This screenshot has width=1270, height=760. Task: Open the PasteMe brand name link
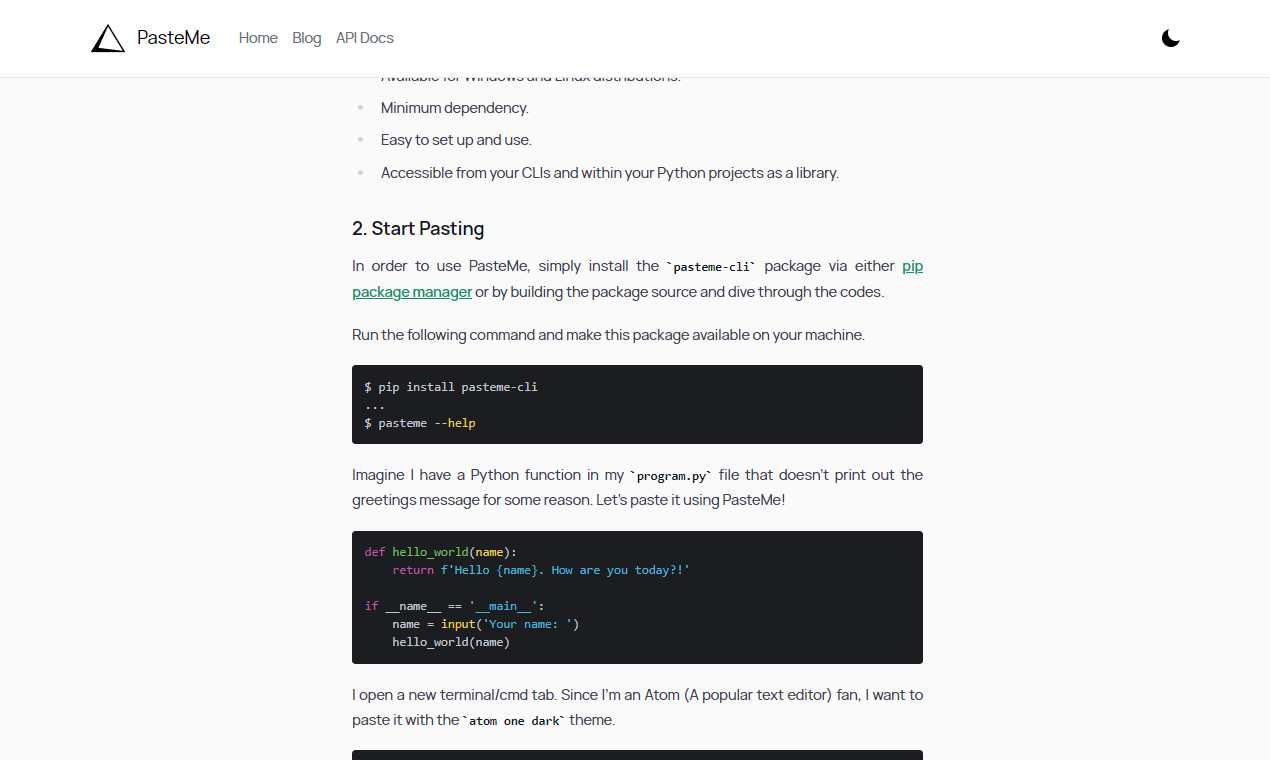coord(173,38)
